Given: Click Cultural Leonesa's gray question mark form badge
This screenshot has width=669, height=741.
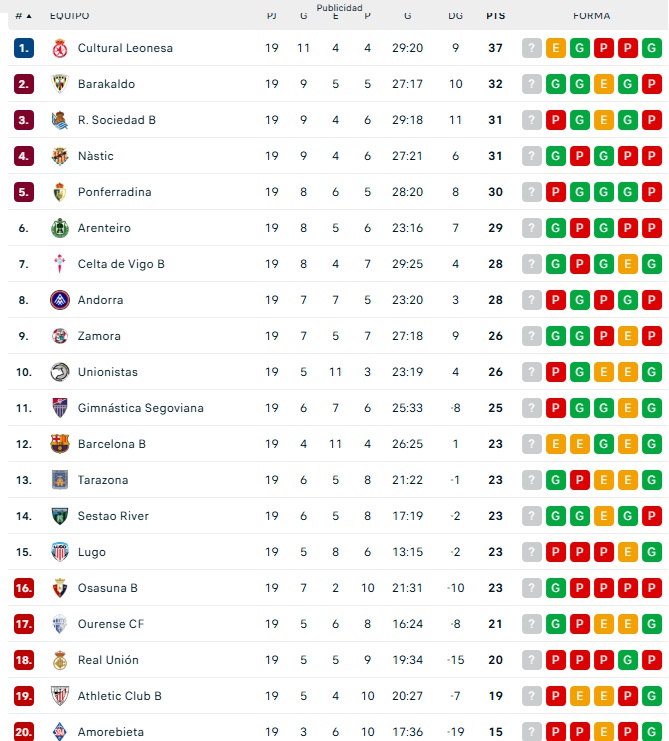Looking at the screenshot, I should point(531,48).
